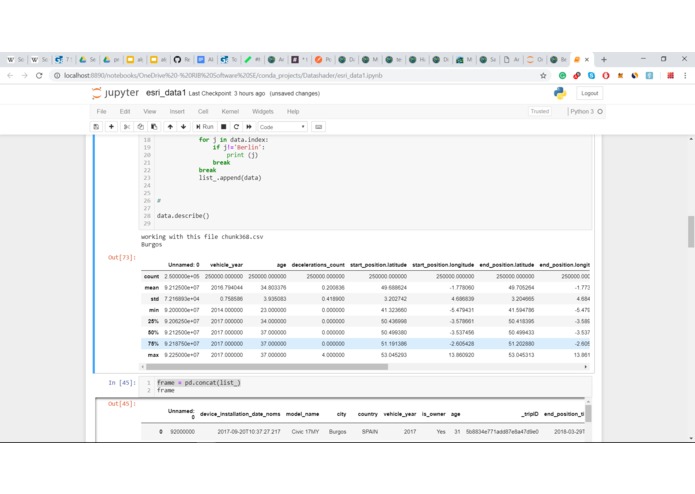Click the decelerations_count column header
Screen dimensions: 695x494
pos(318,265)
